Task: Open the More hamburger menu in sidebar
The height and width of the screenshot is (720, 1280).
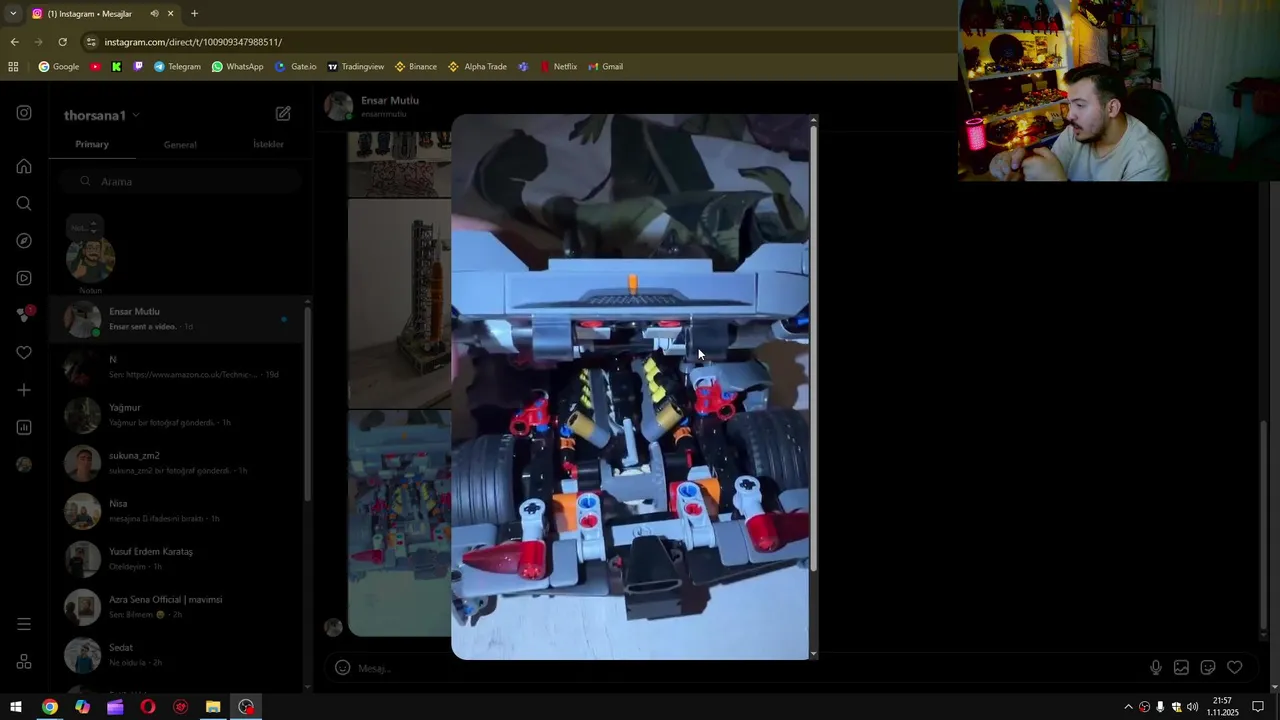Action: [24, 624]
